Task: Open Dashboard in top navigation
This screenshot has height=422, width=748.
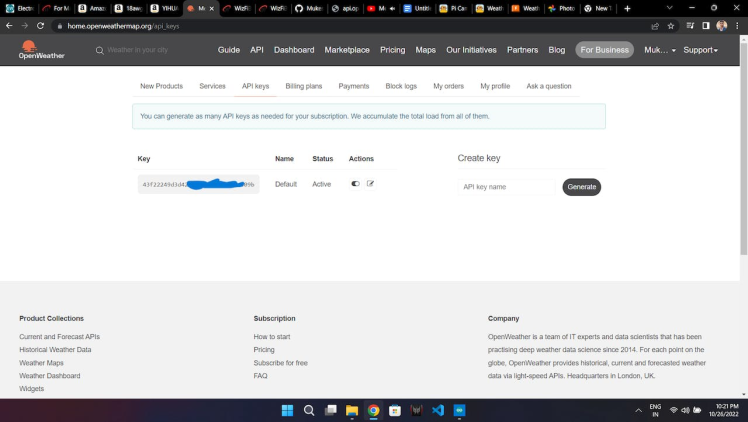Action: 294,50
